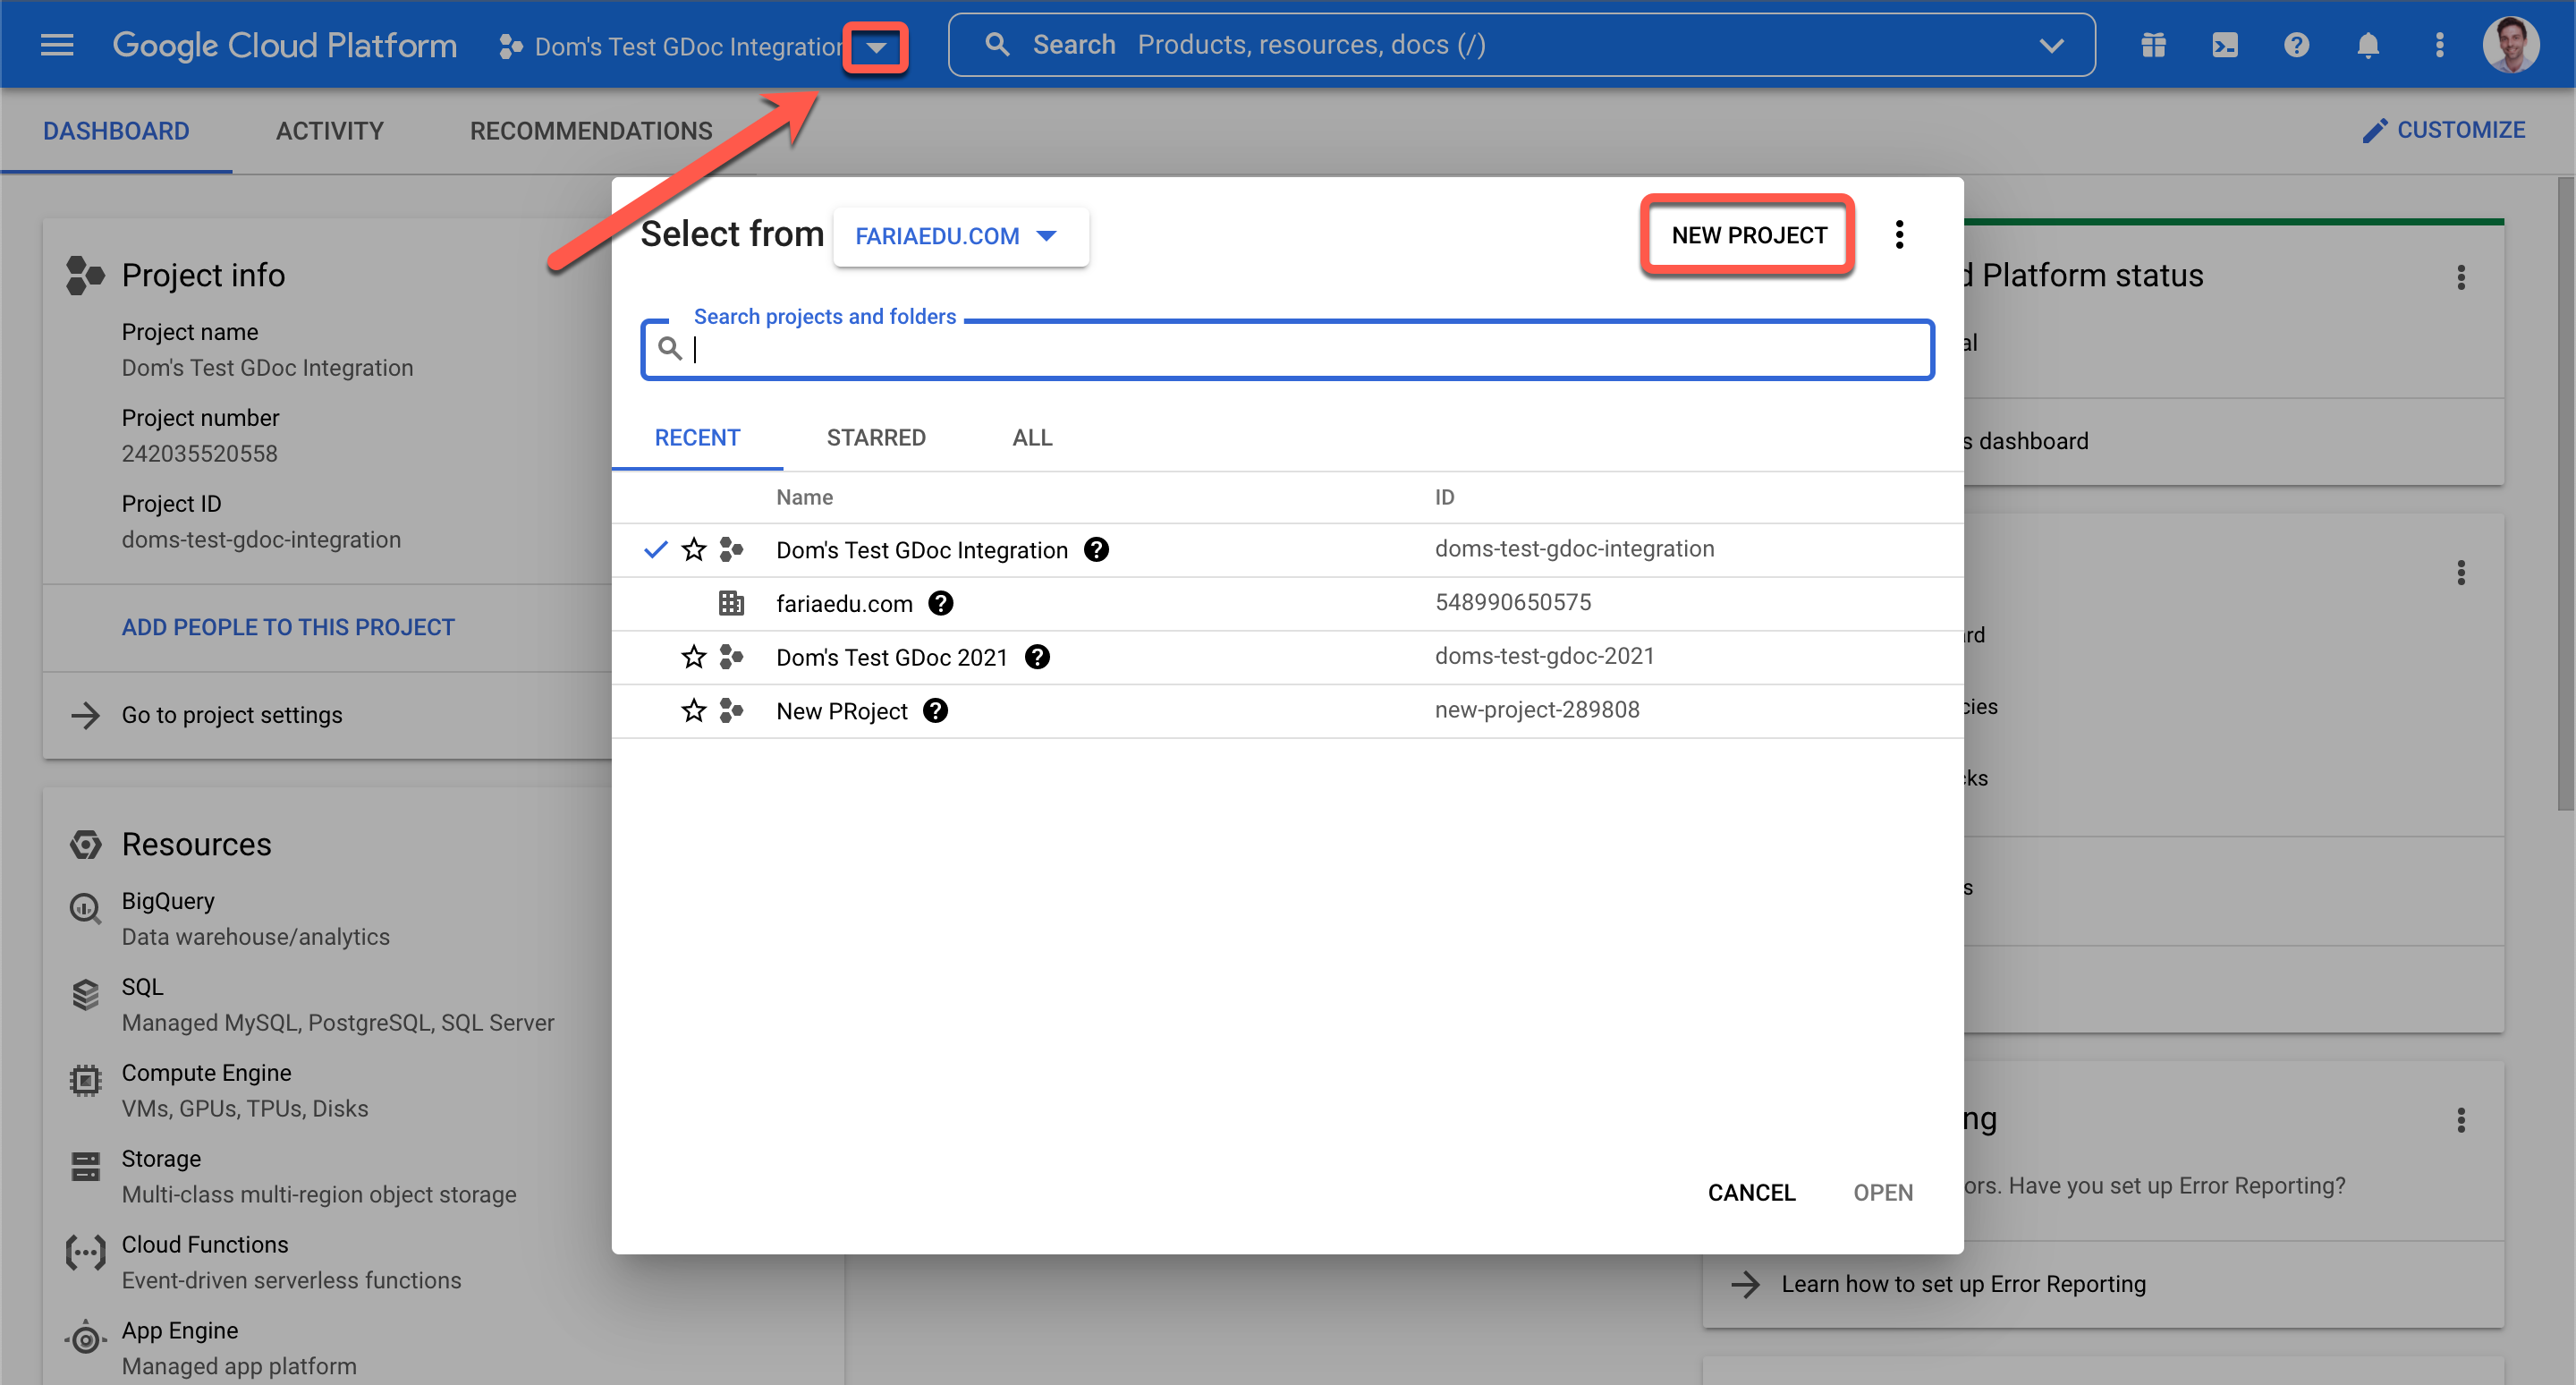Open Compute Engine resource
Image resolution: width=2576 pixels, height=1385 pixels.
[206, 1073]
